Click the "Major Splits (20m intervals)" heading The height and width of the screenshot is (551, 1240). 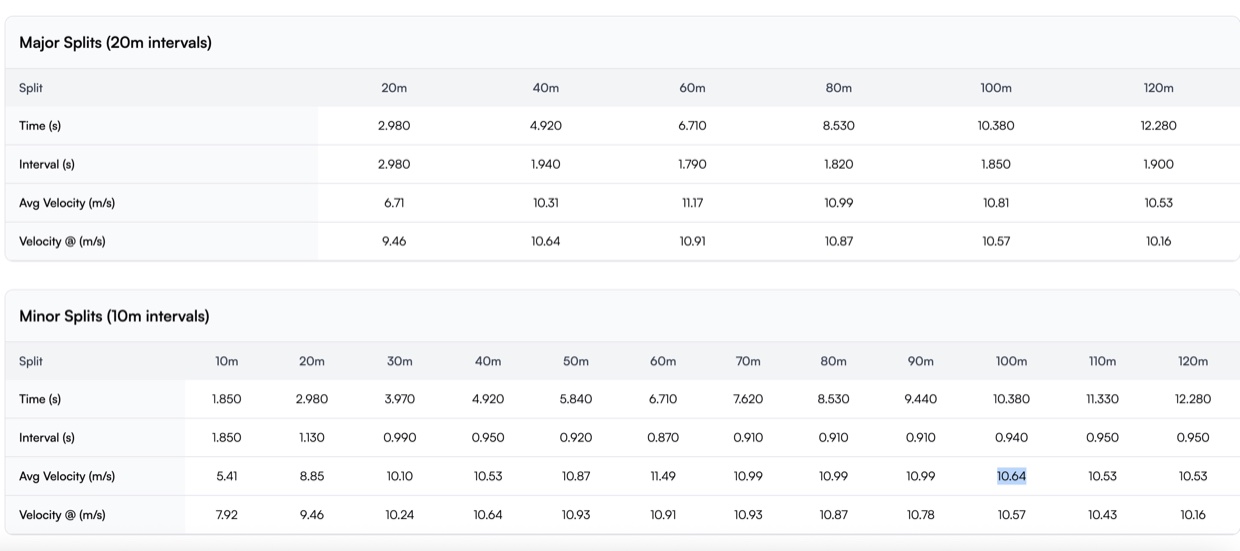pyautogui.click(x=115, y=43)
